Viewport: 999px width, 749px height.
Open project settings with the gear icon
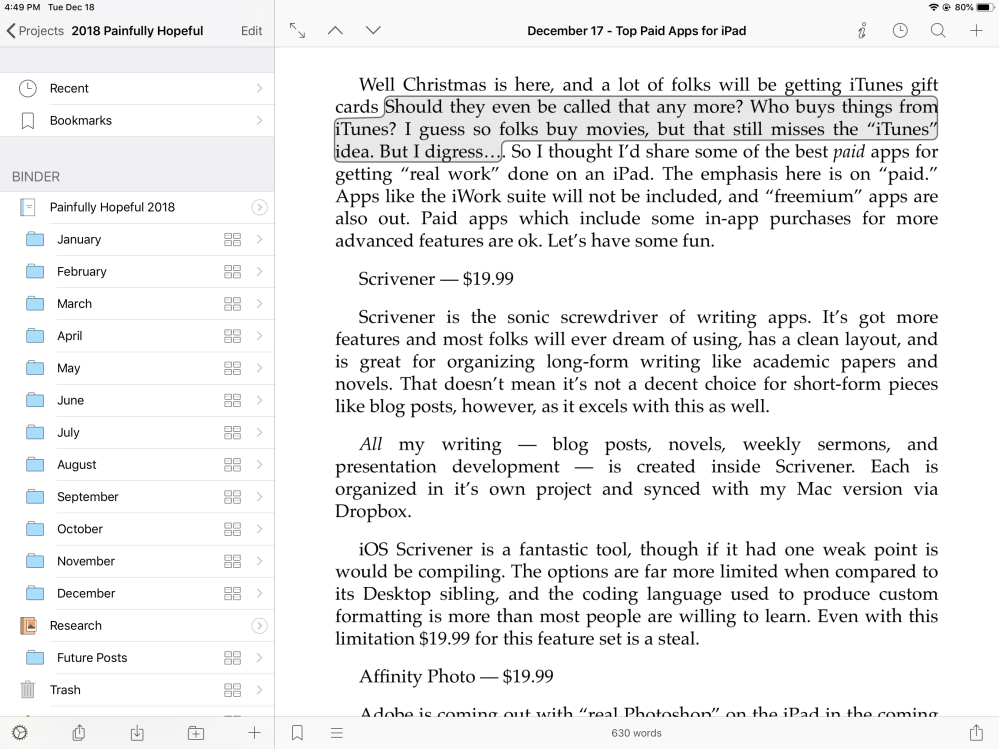point(18,732)
